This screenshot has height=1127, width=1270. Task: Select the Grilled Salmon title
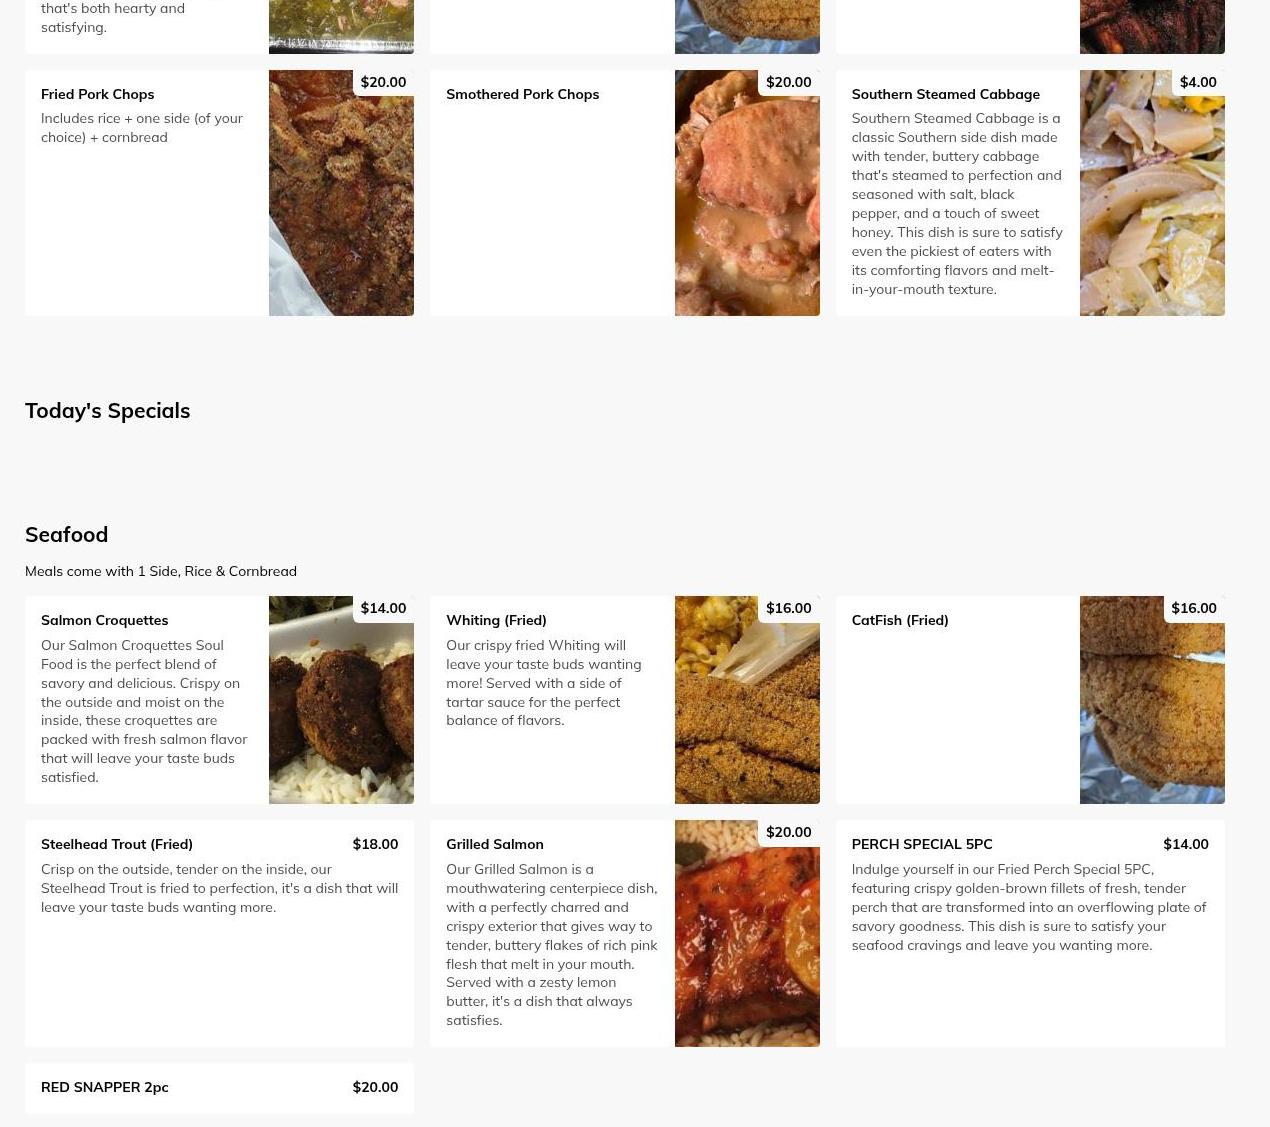coord(495,844)
